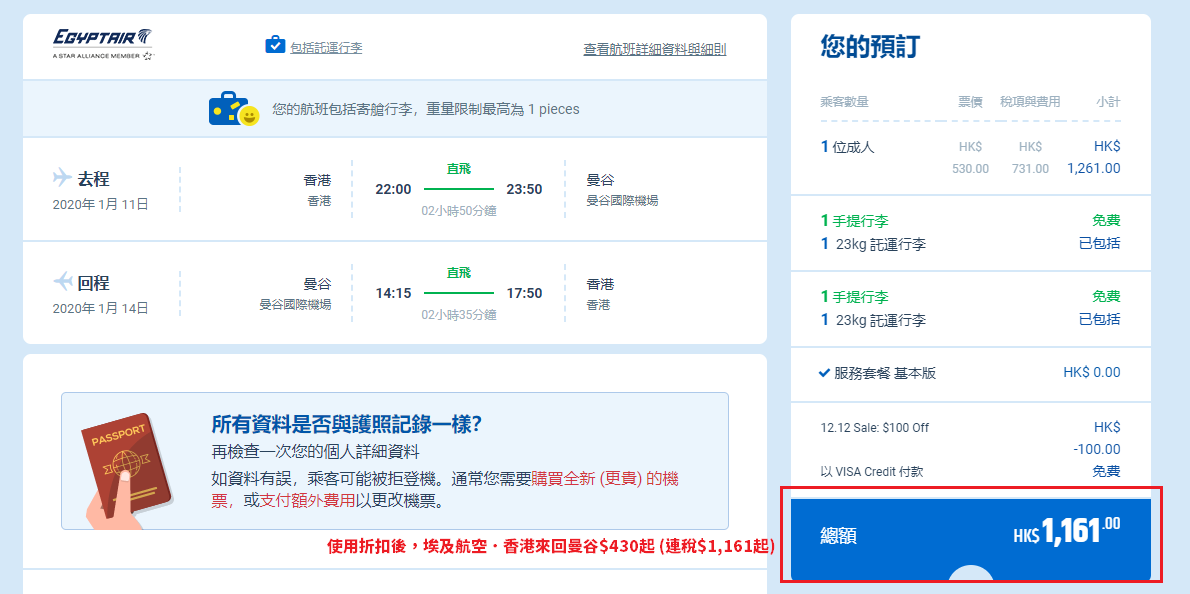1190x594 pixels.
Task: Click the flight duration 02小時35分鐘
Action: (459, 314)
